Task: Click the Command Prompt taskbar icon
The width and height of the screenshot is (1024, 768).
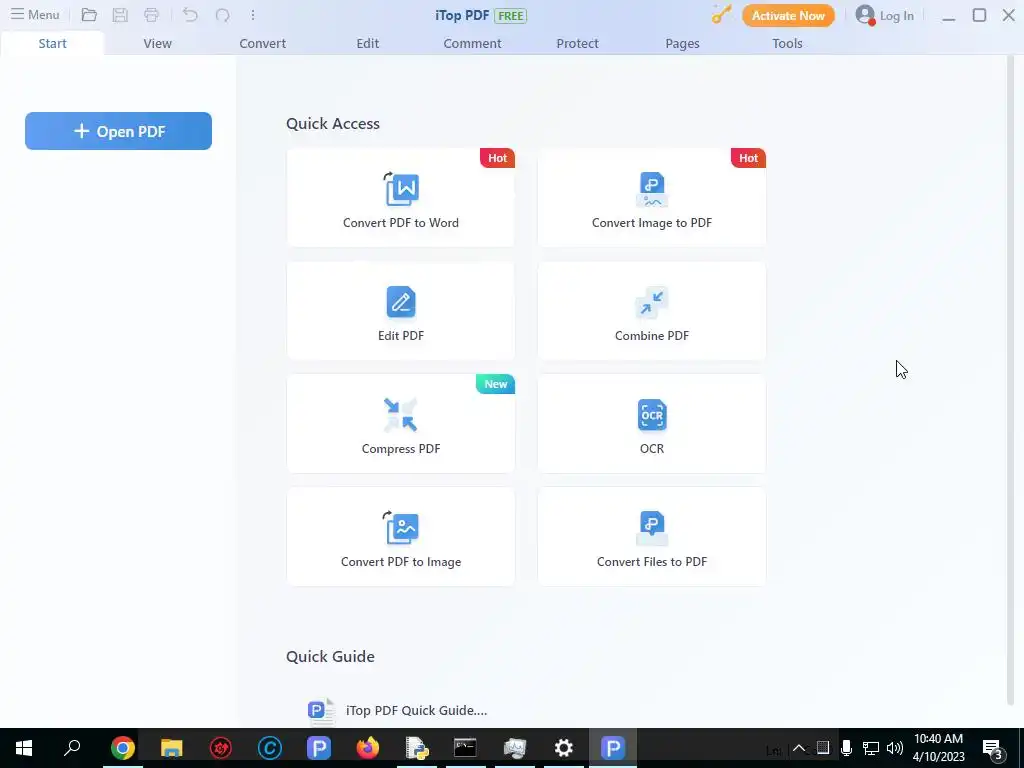Action: coord(465,748)
